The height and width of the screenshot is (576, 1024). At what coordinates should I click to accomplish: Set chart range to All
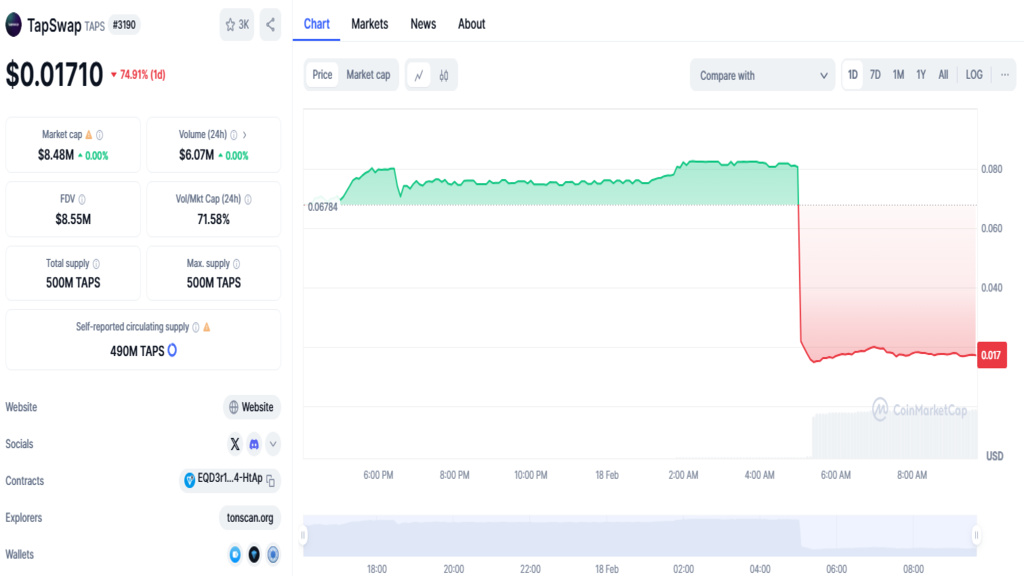coord(943,75)
